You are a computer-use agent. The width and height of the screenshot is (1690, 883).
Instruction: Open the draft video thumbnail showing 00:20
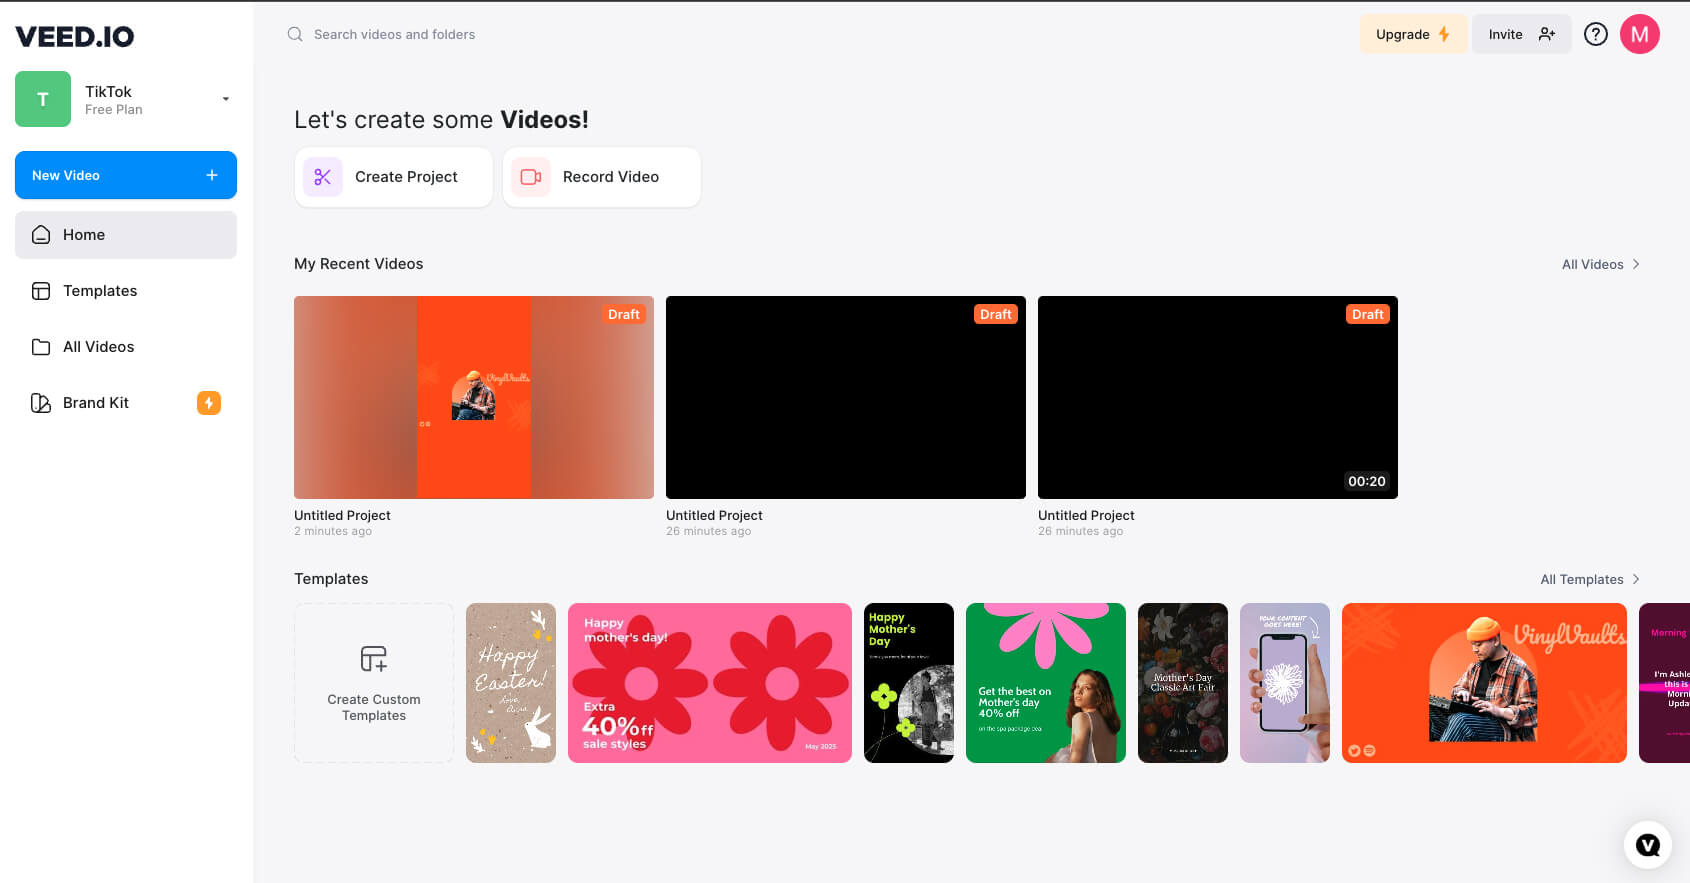[1218, 397]
